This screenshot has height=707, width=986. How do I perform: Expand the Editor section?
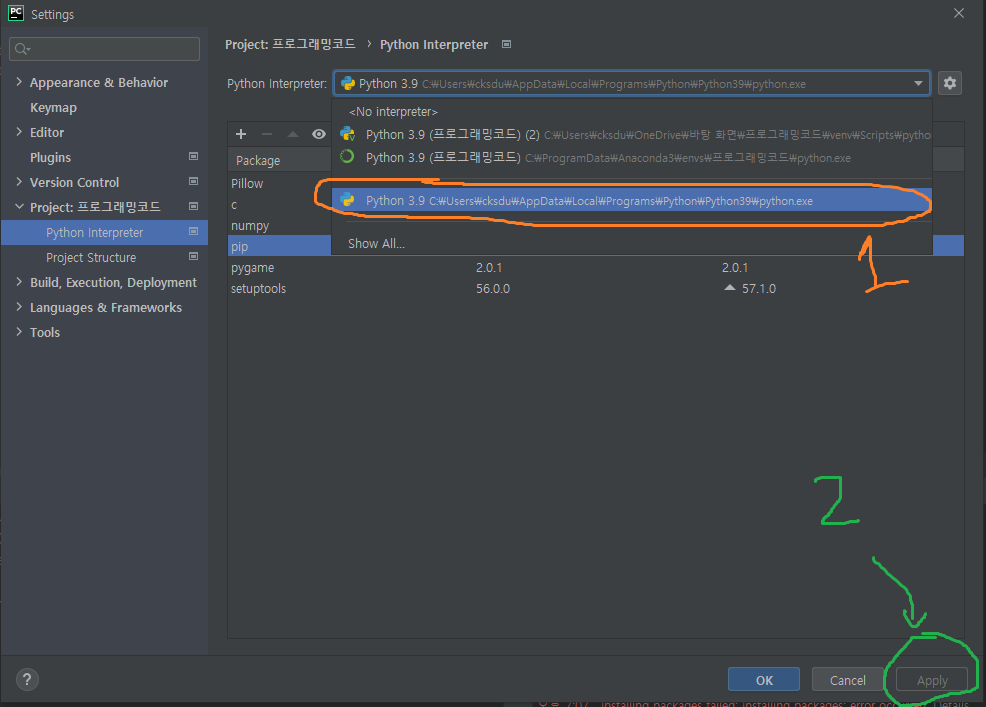pos(19,131)
